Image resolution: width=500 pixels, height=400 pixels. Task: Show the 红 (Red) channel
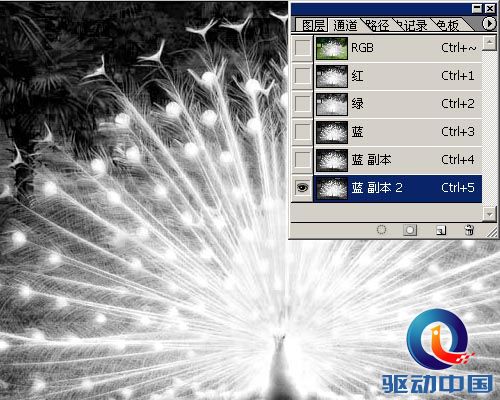(303, 76)
